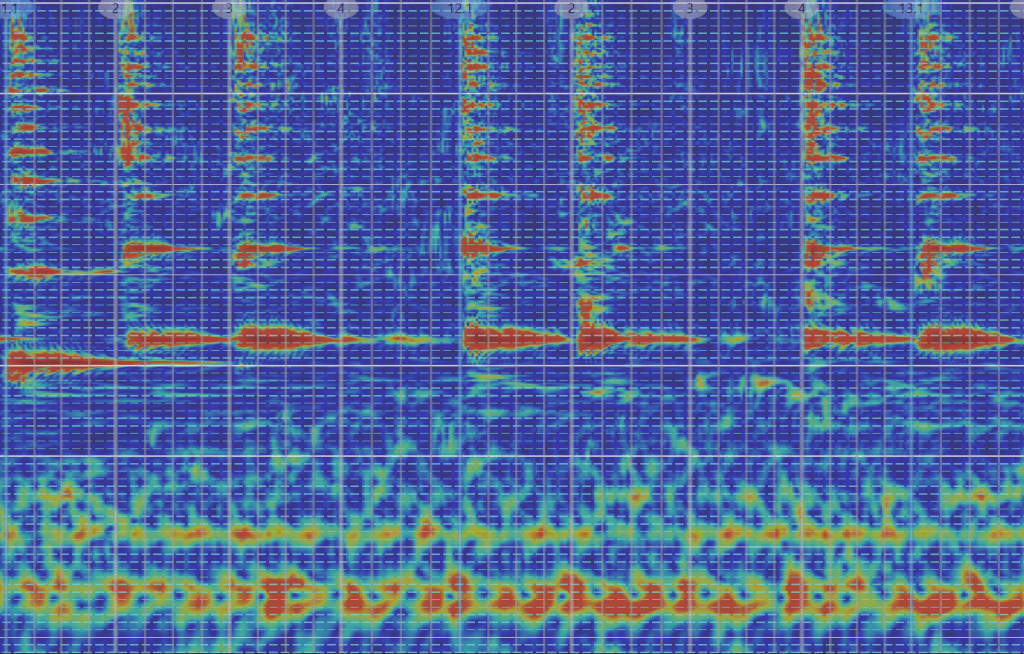Click beat 2 marker before bar 12.1
Image resolution: width=1024 pixels, height=654 pixels.
[x=115, y=9]
